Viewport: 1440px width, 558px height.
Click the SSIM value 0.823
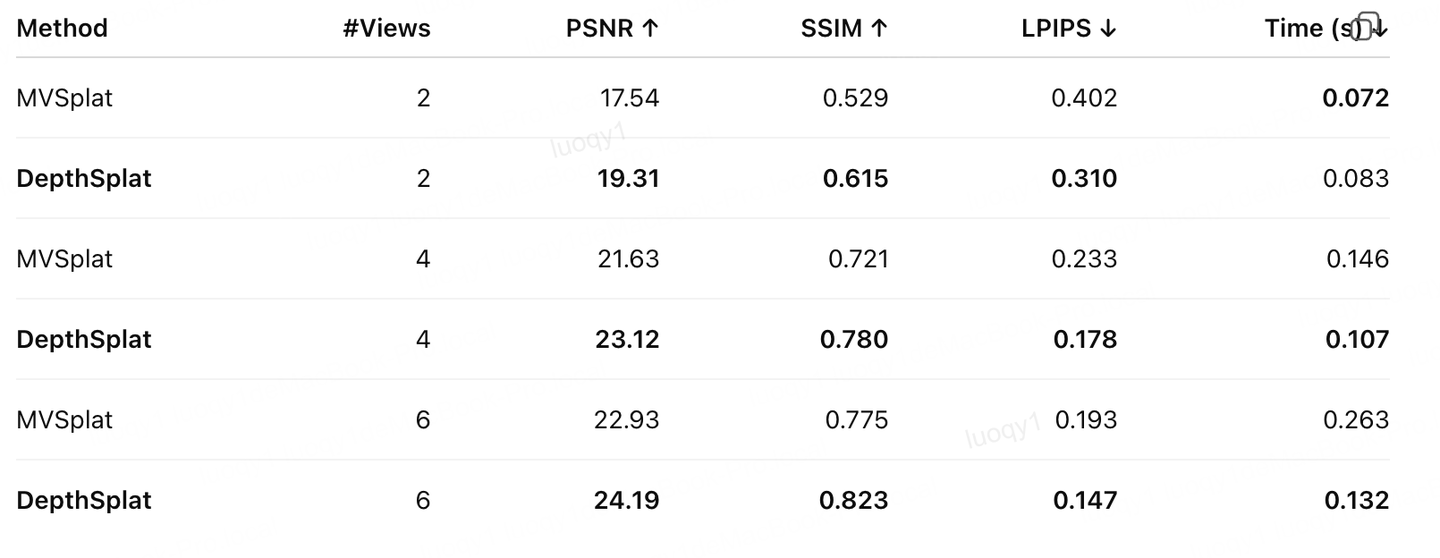tap(854, 500)
